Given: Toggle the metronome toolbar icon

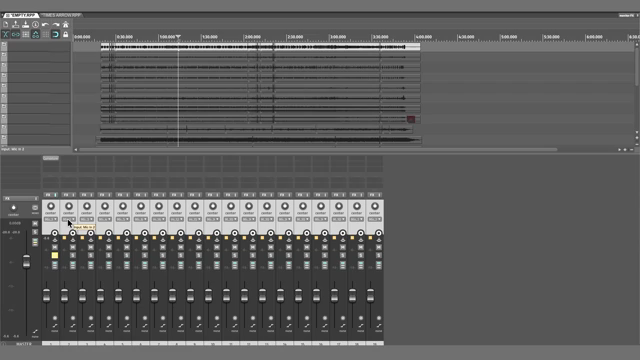Looking at the screenshot, I should click(65, 24).
